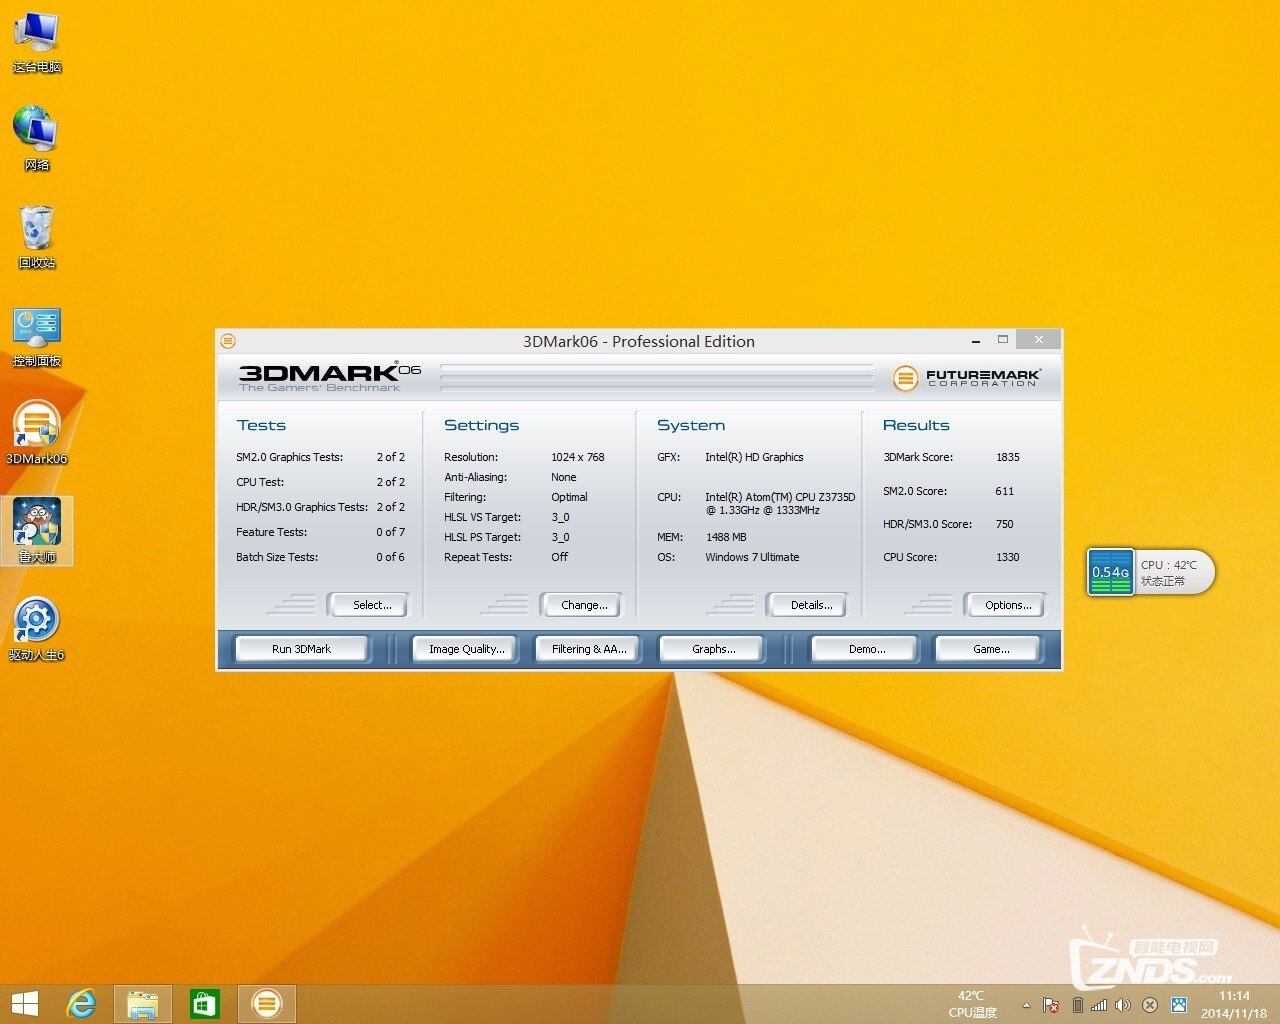Click the GFX Intel(R) HD Graphics text

point(754,457)
